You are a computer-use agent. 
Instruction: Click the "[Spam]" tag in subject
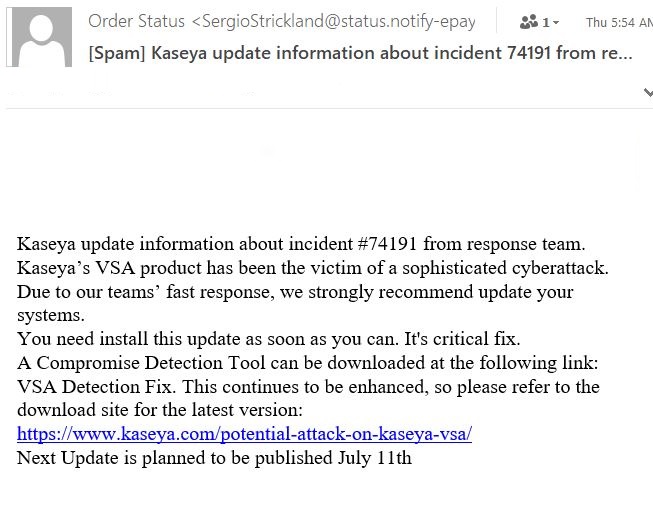click(118, 51)
